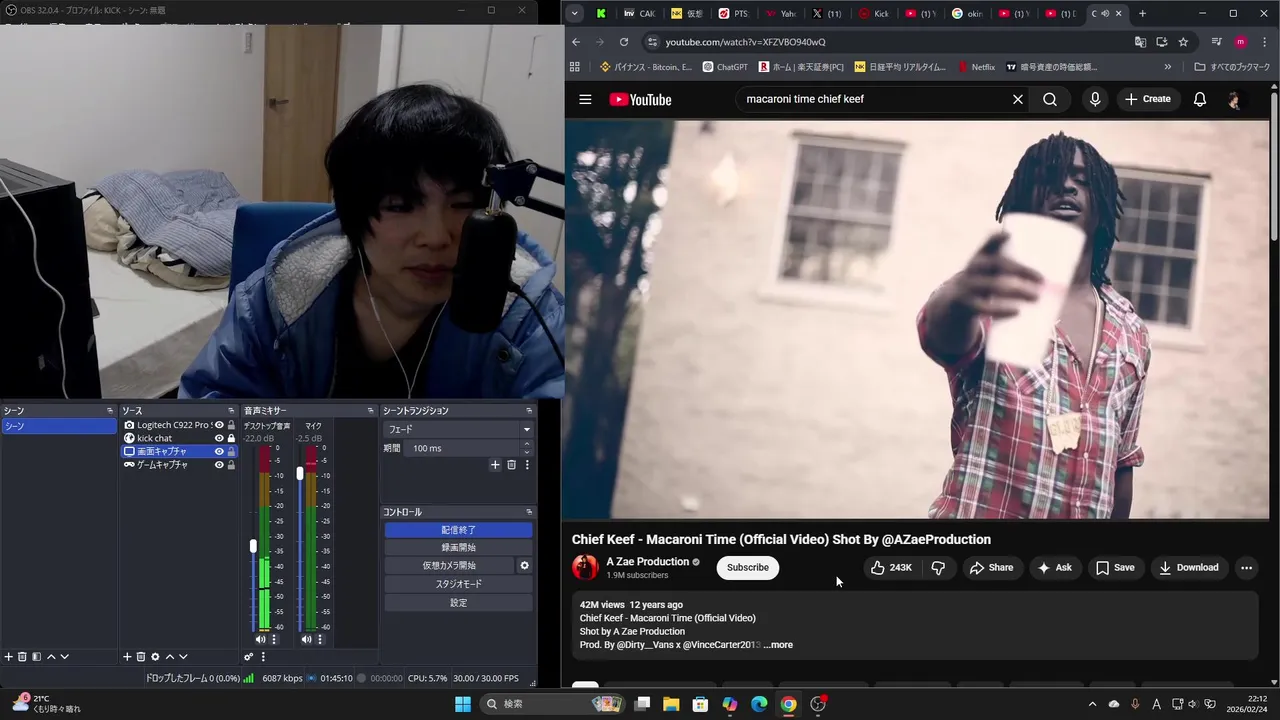Toggle lock on 画面キャプチャ source
Screen dimensions: 1280x720
tap(231, 451)
